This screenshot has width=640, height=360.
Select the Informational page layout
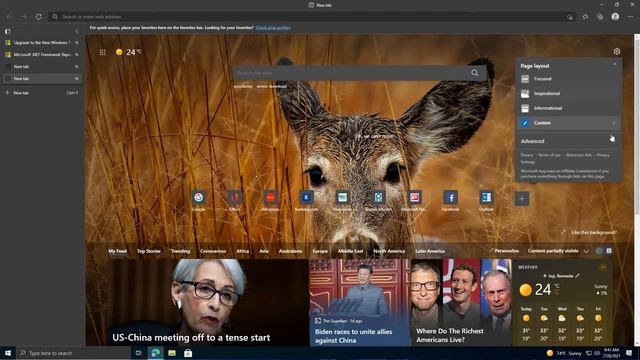tap(569, 108)
